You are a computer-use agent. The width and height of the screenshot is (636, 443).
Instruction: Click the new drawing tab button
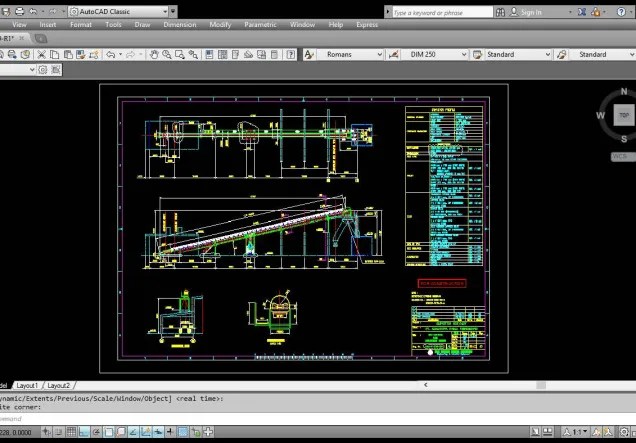[40, 39]
